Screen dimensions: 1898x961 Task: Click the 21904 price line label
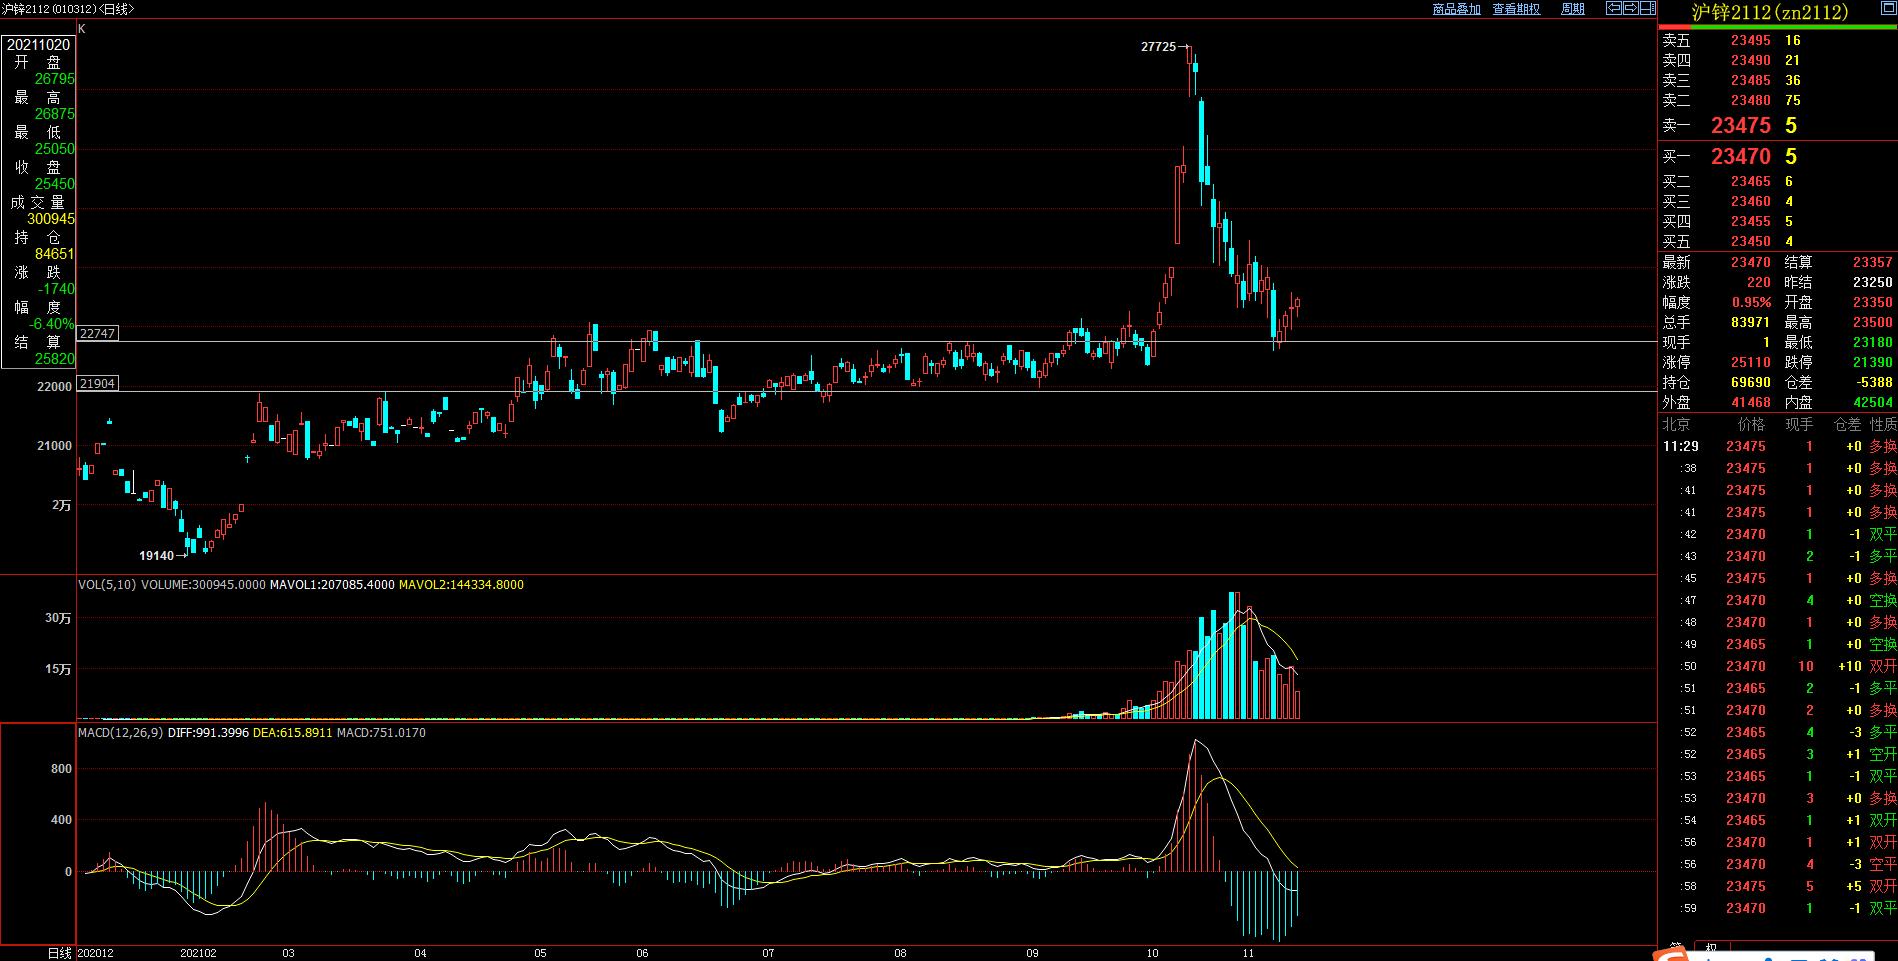click(98, 383)
